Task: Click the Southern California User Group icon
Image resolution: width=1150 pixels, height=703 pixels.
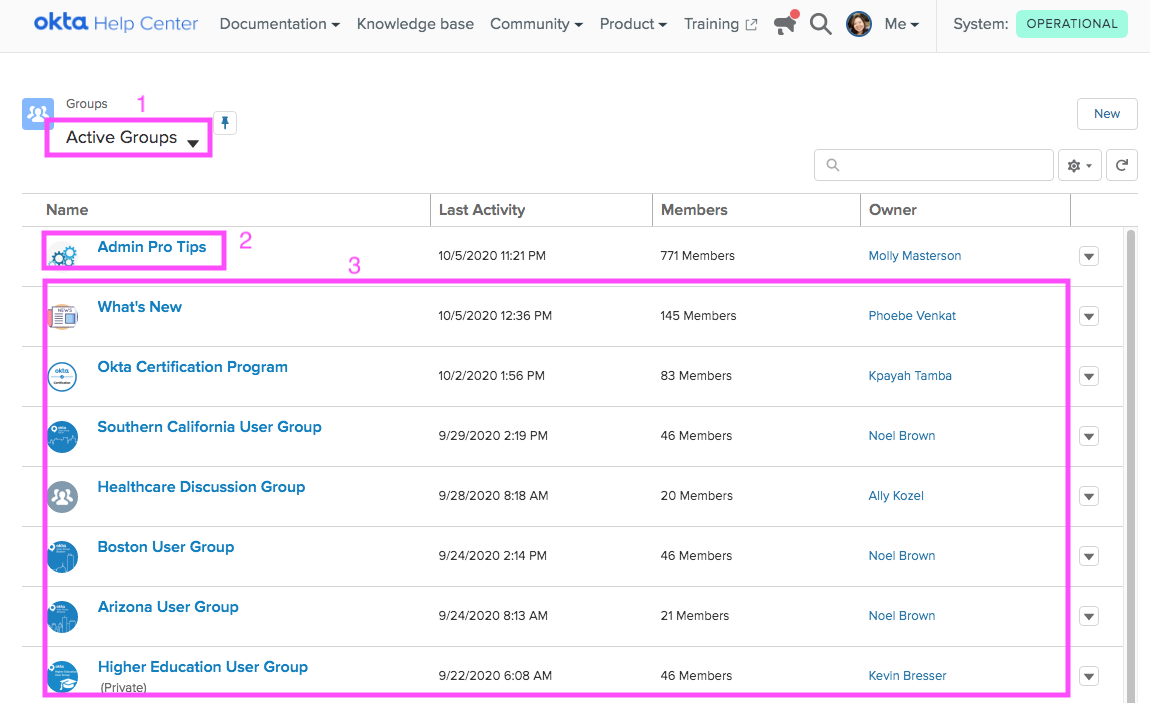Action: (x=62, y=437)
